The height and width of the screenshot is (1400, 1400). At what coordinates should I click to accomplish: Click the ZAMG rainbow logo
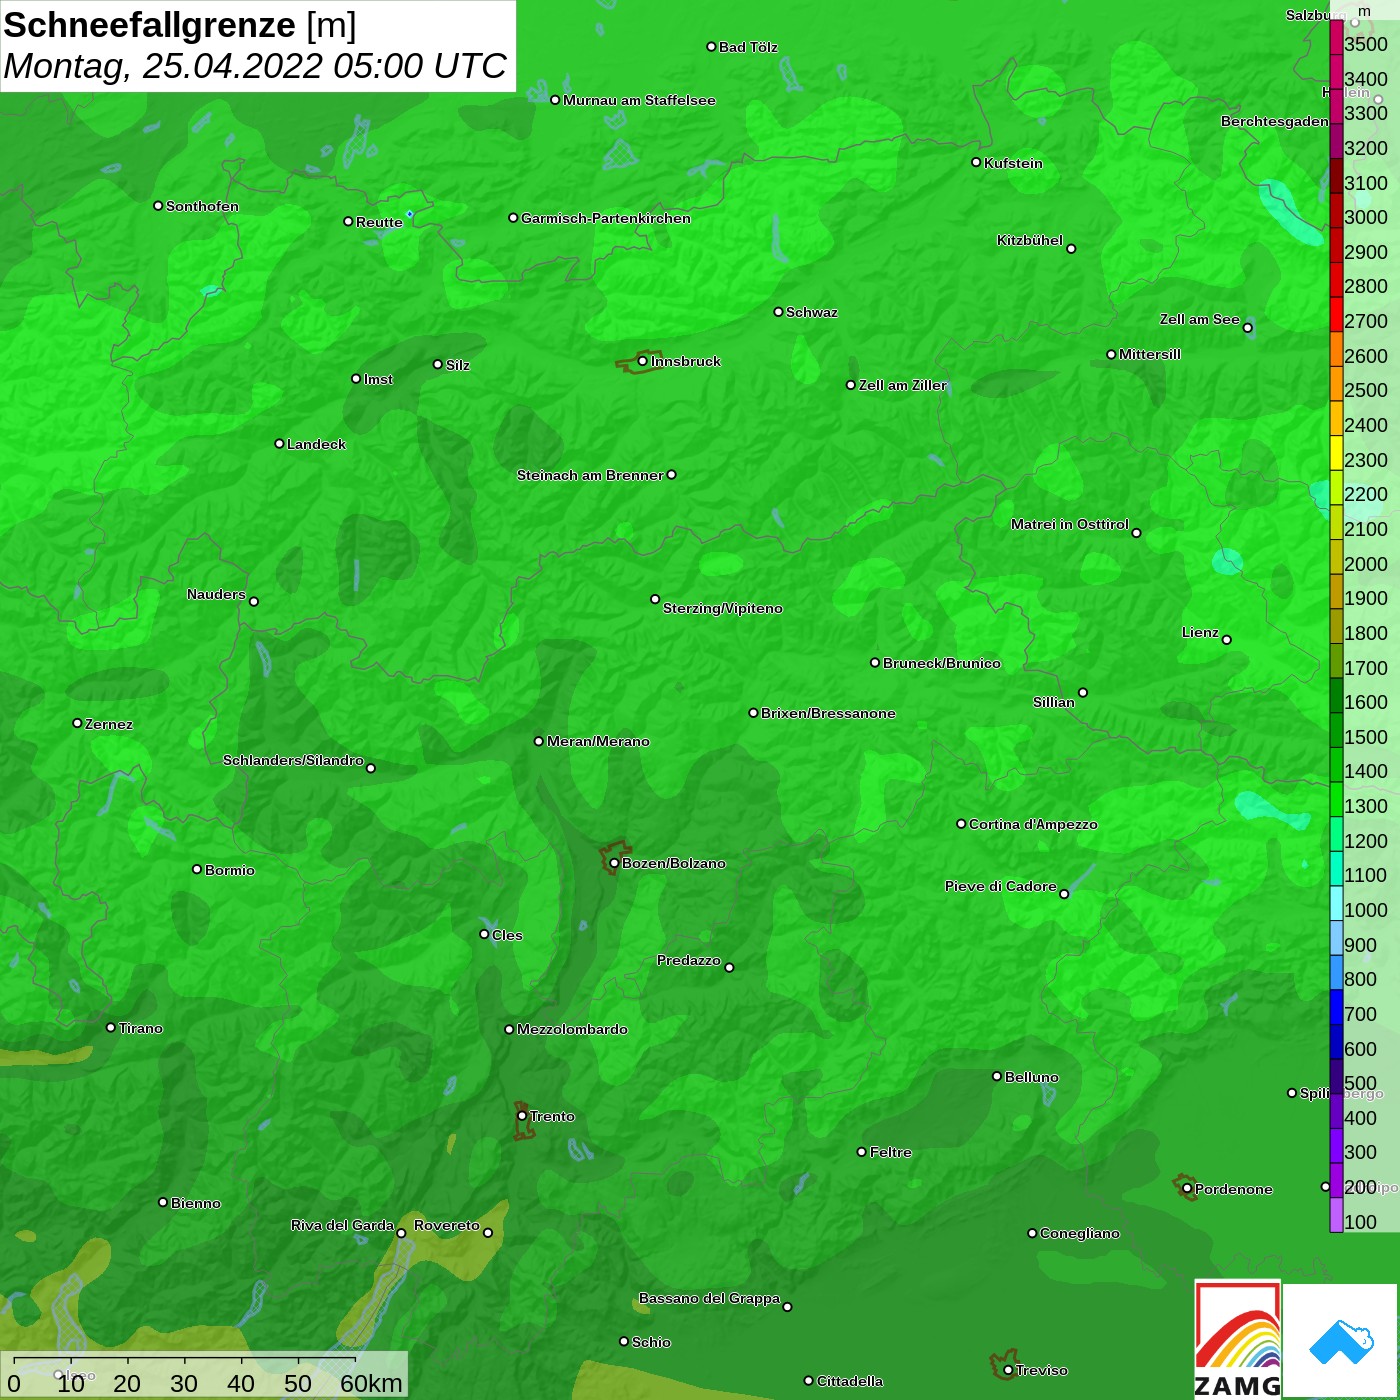pos(1237,1339)
